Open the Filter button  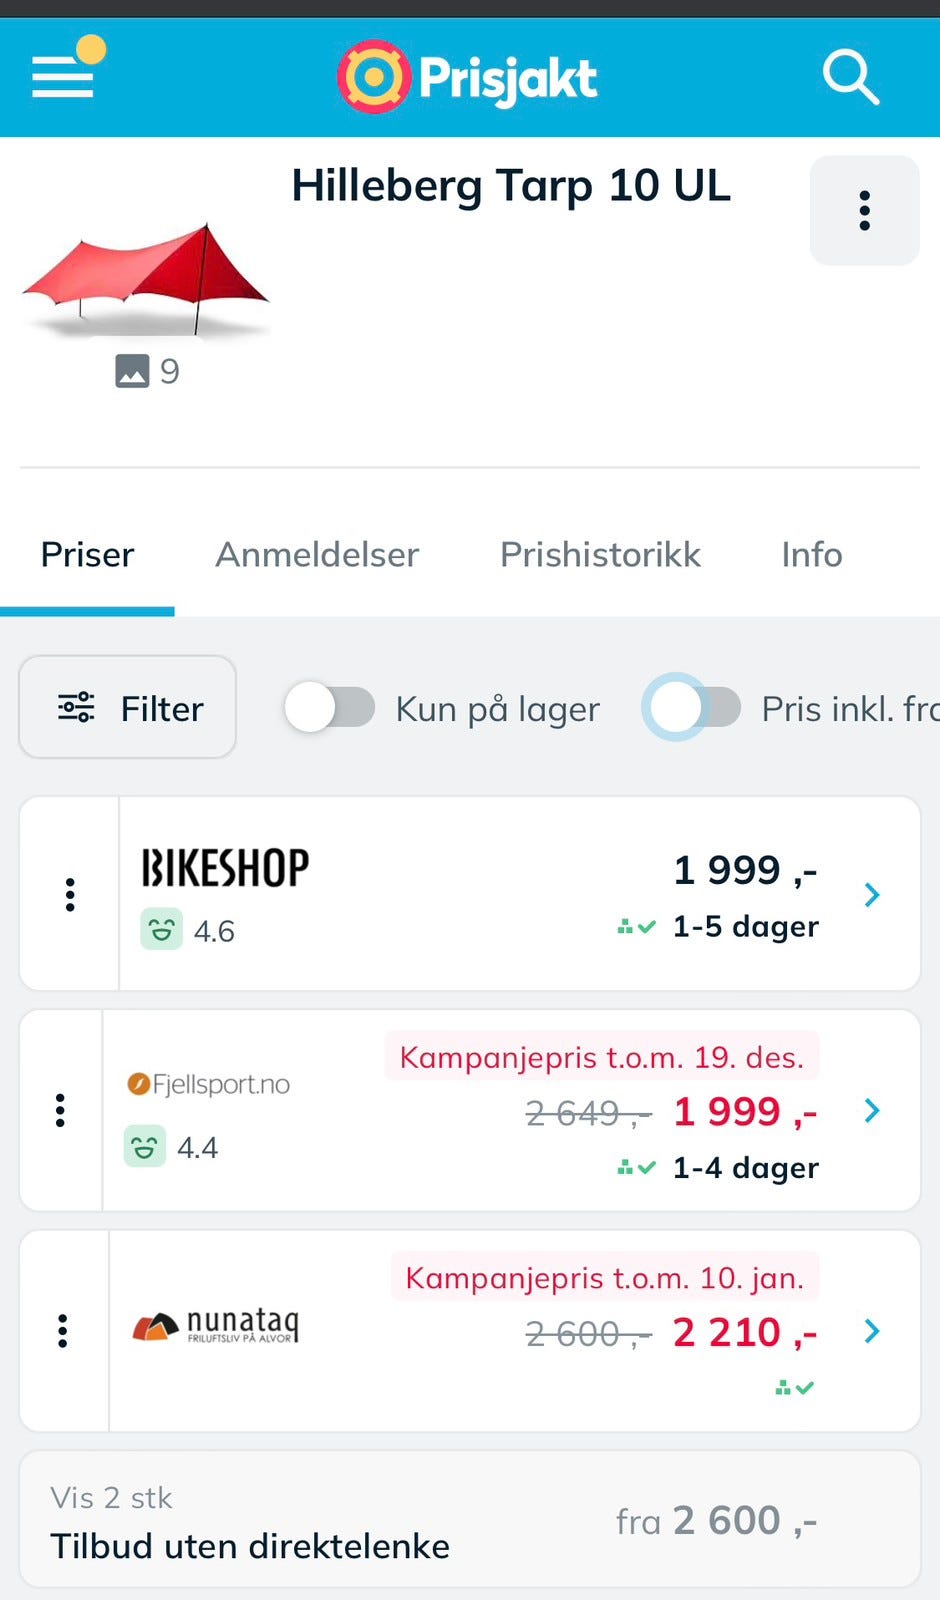point(128,708)
